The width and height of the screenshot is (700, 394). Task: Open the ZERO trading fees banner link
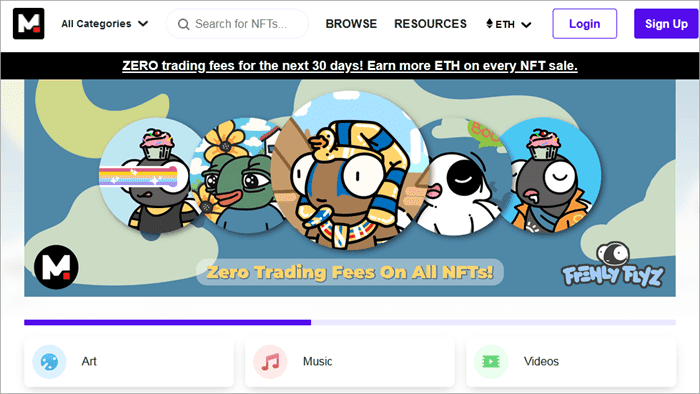pos(350,66)
